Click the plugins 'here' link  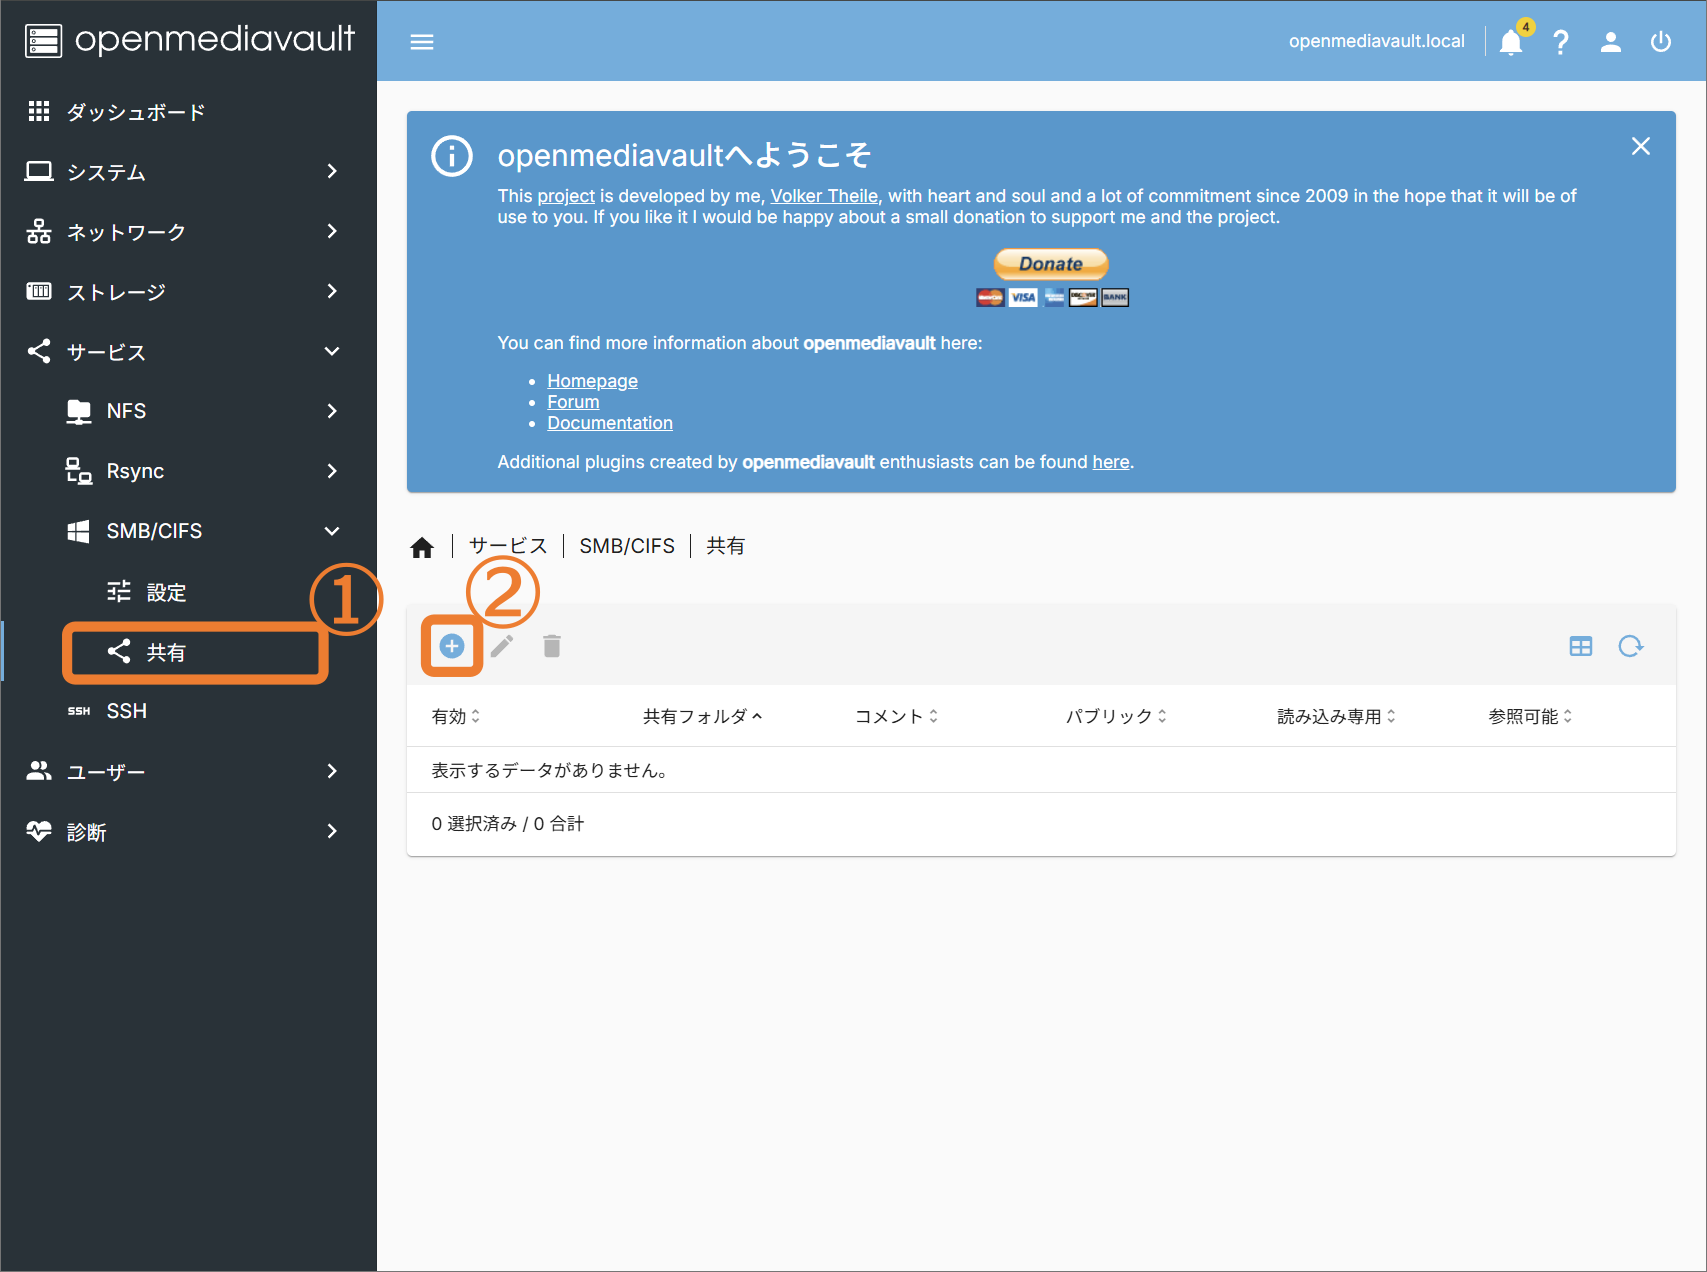click(1111, 462)
